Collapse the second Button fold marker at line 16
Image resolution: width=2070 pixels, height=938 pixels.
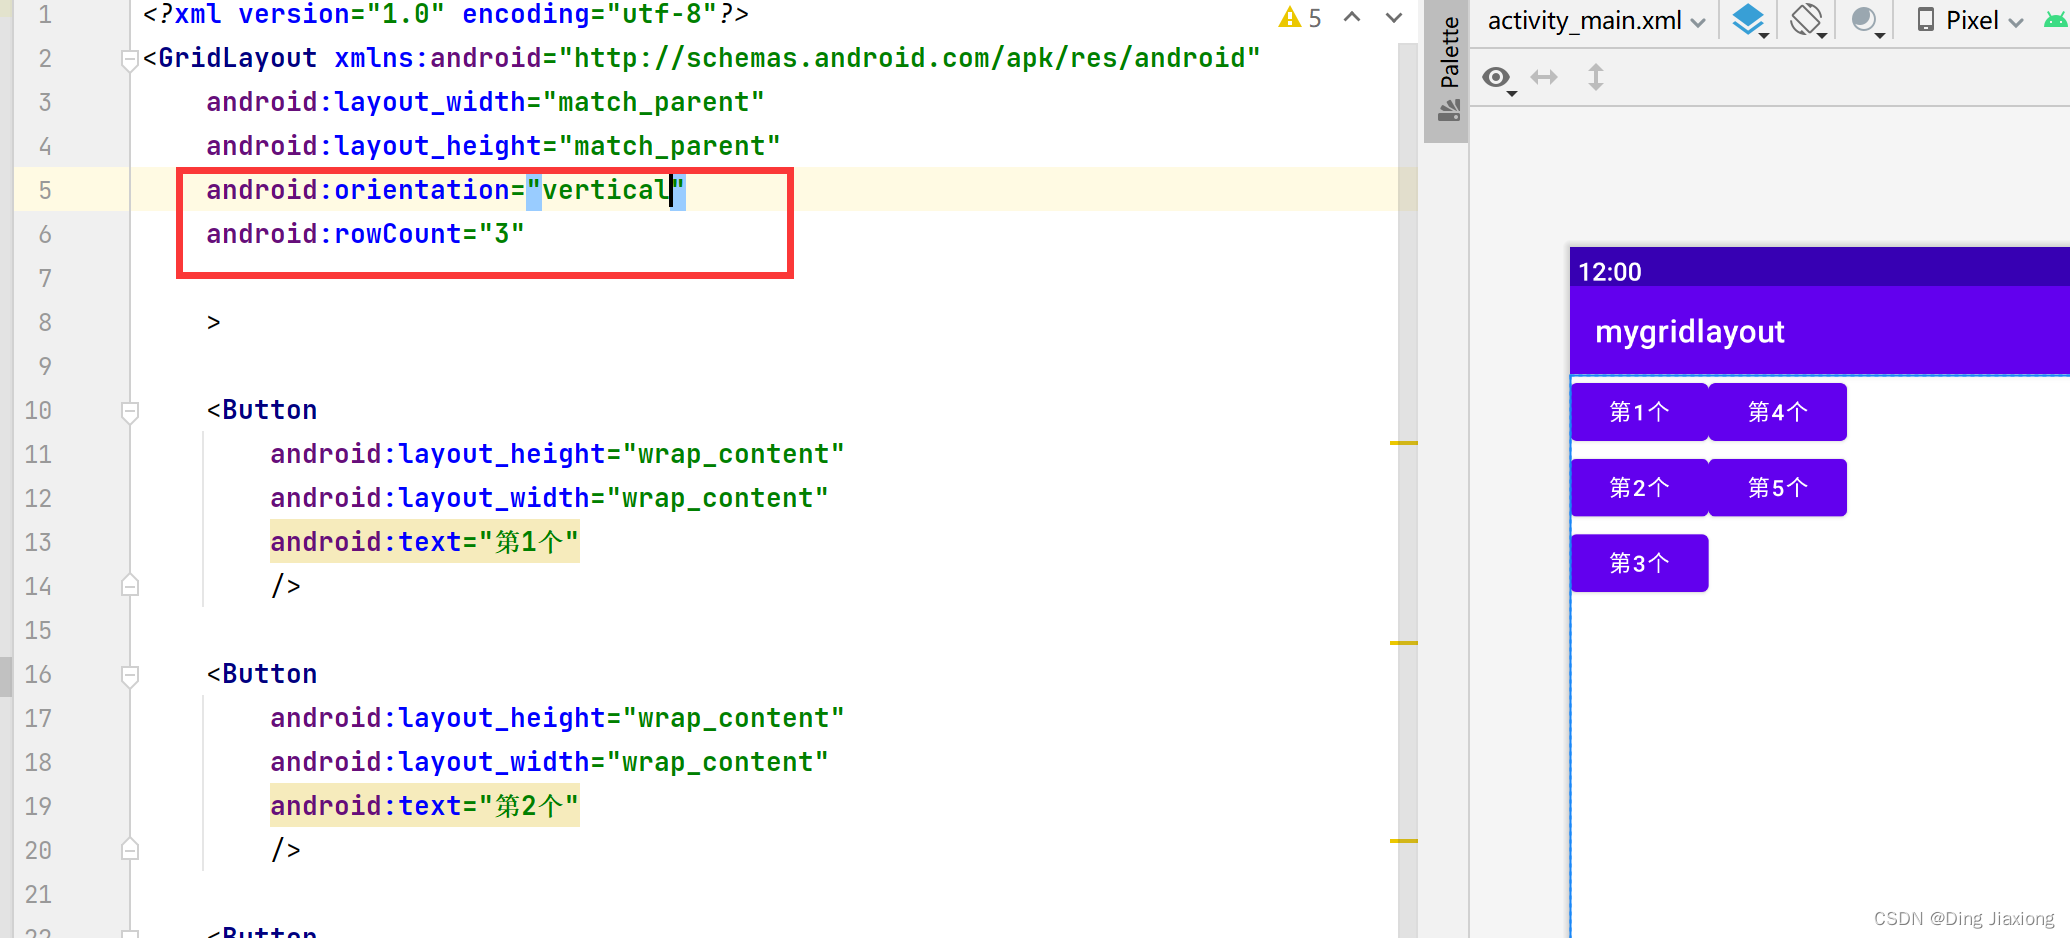pos(129,675)
